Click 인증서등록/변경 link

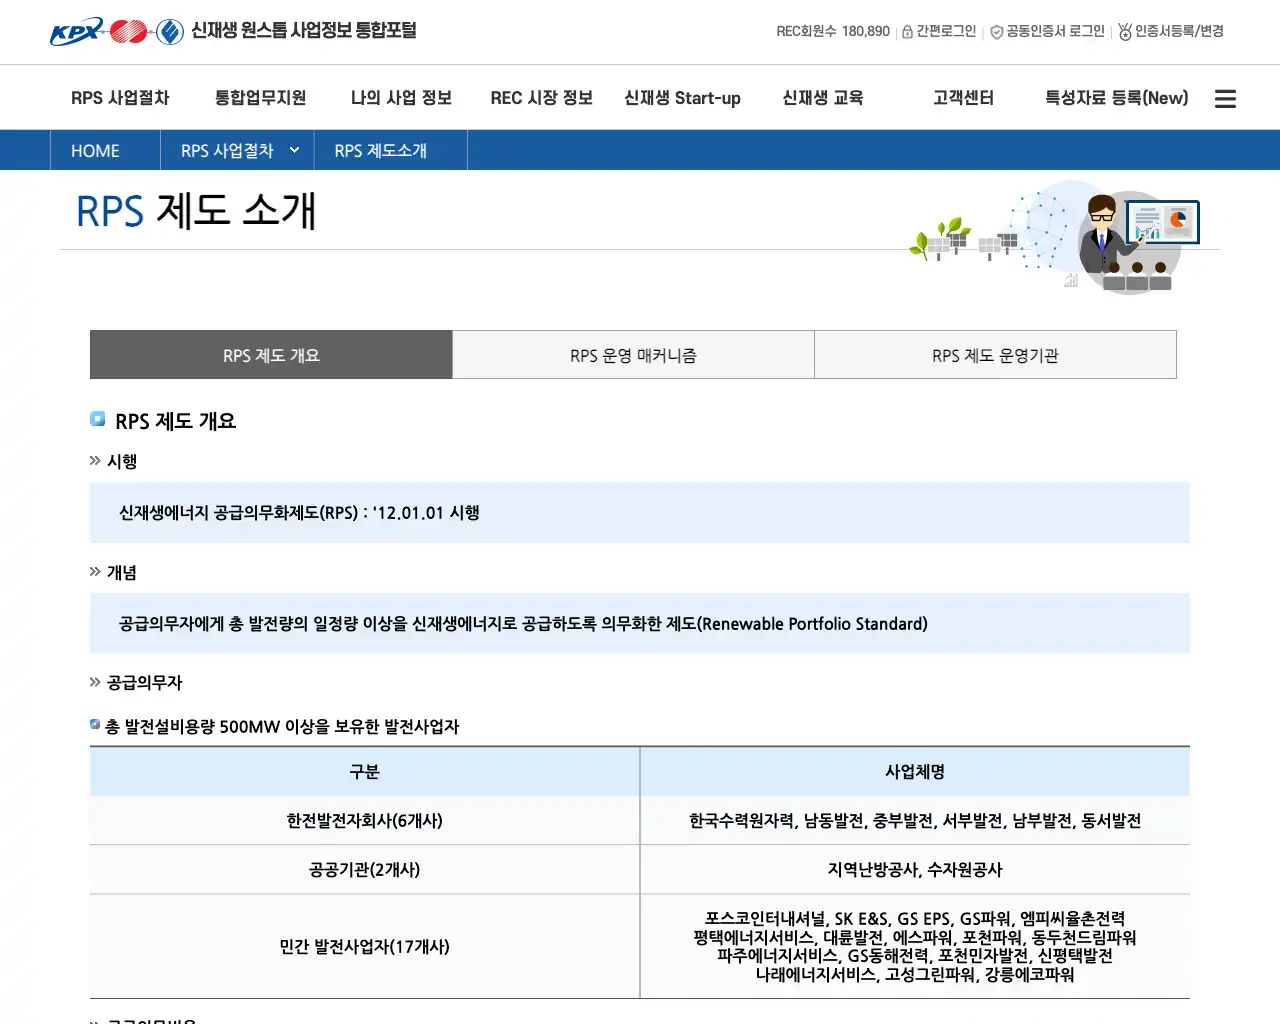pos(1179,32)
